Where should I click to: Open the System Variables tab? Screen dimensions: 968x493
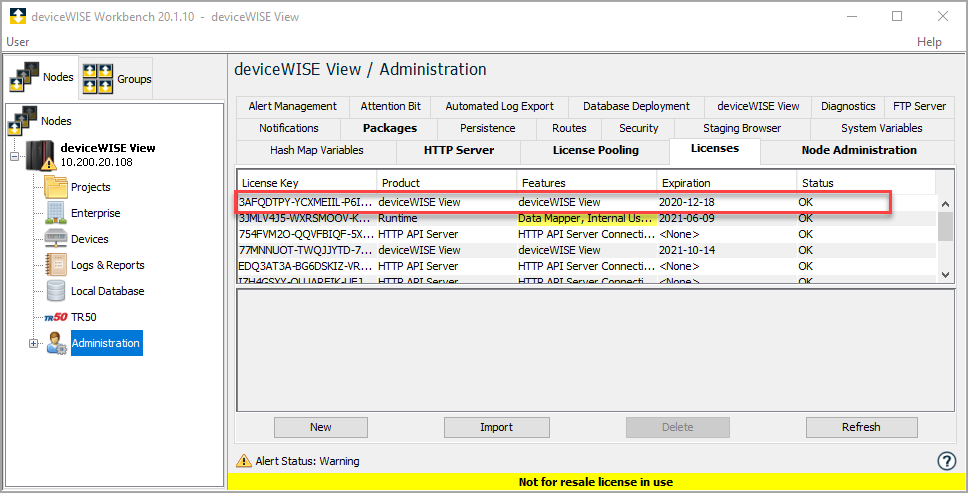pyautogui.click(x=882, y=128)
